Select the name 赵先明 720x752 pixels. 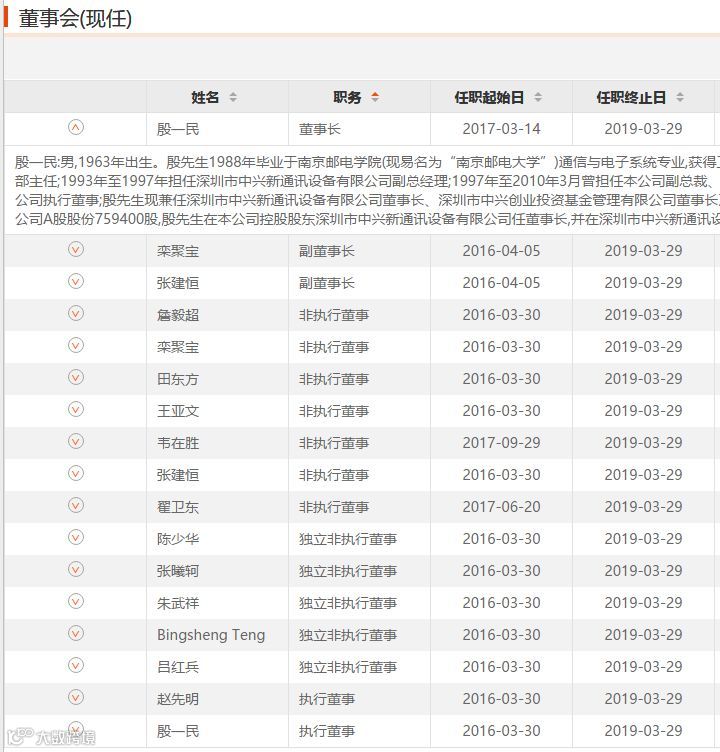[178, 699]
